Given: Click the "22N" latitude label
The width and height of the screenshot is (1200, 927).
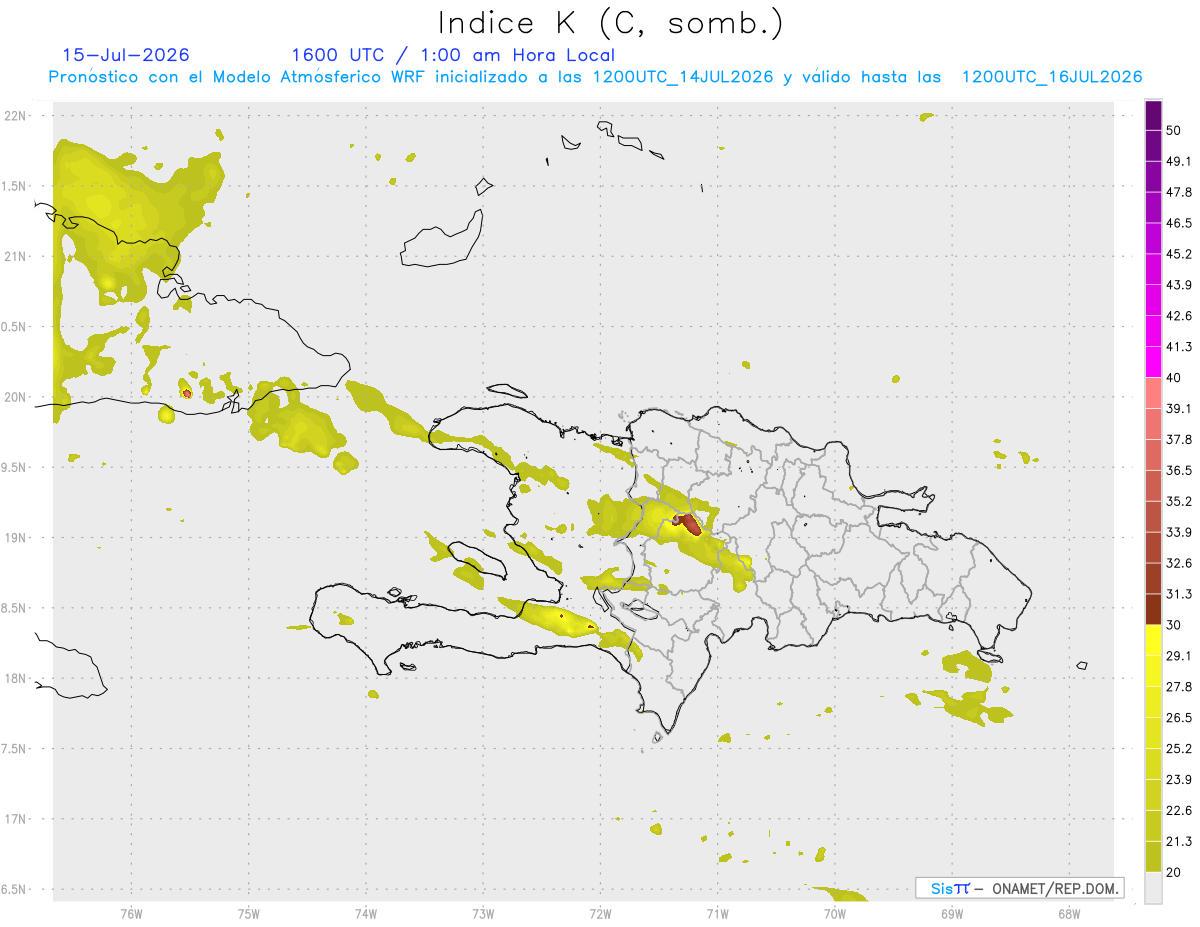Looking at the screenshot, I should pyautogui.click(x=17, y=115).
